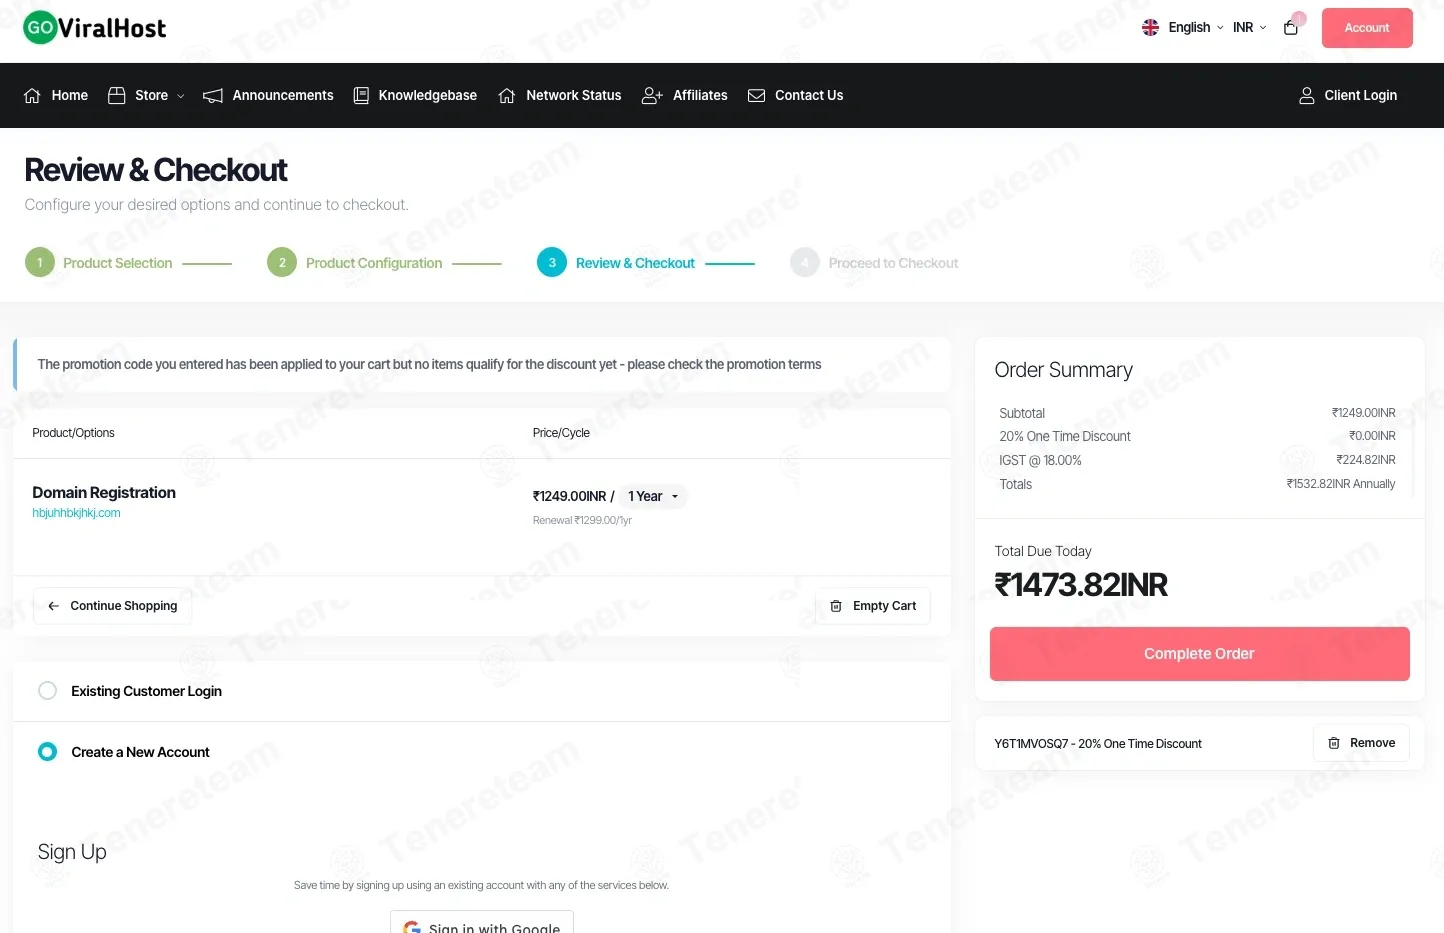1444x933 pixels.
Task: Click the GoViralHost logo
Action: (x=95, y=28)
